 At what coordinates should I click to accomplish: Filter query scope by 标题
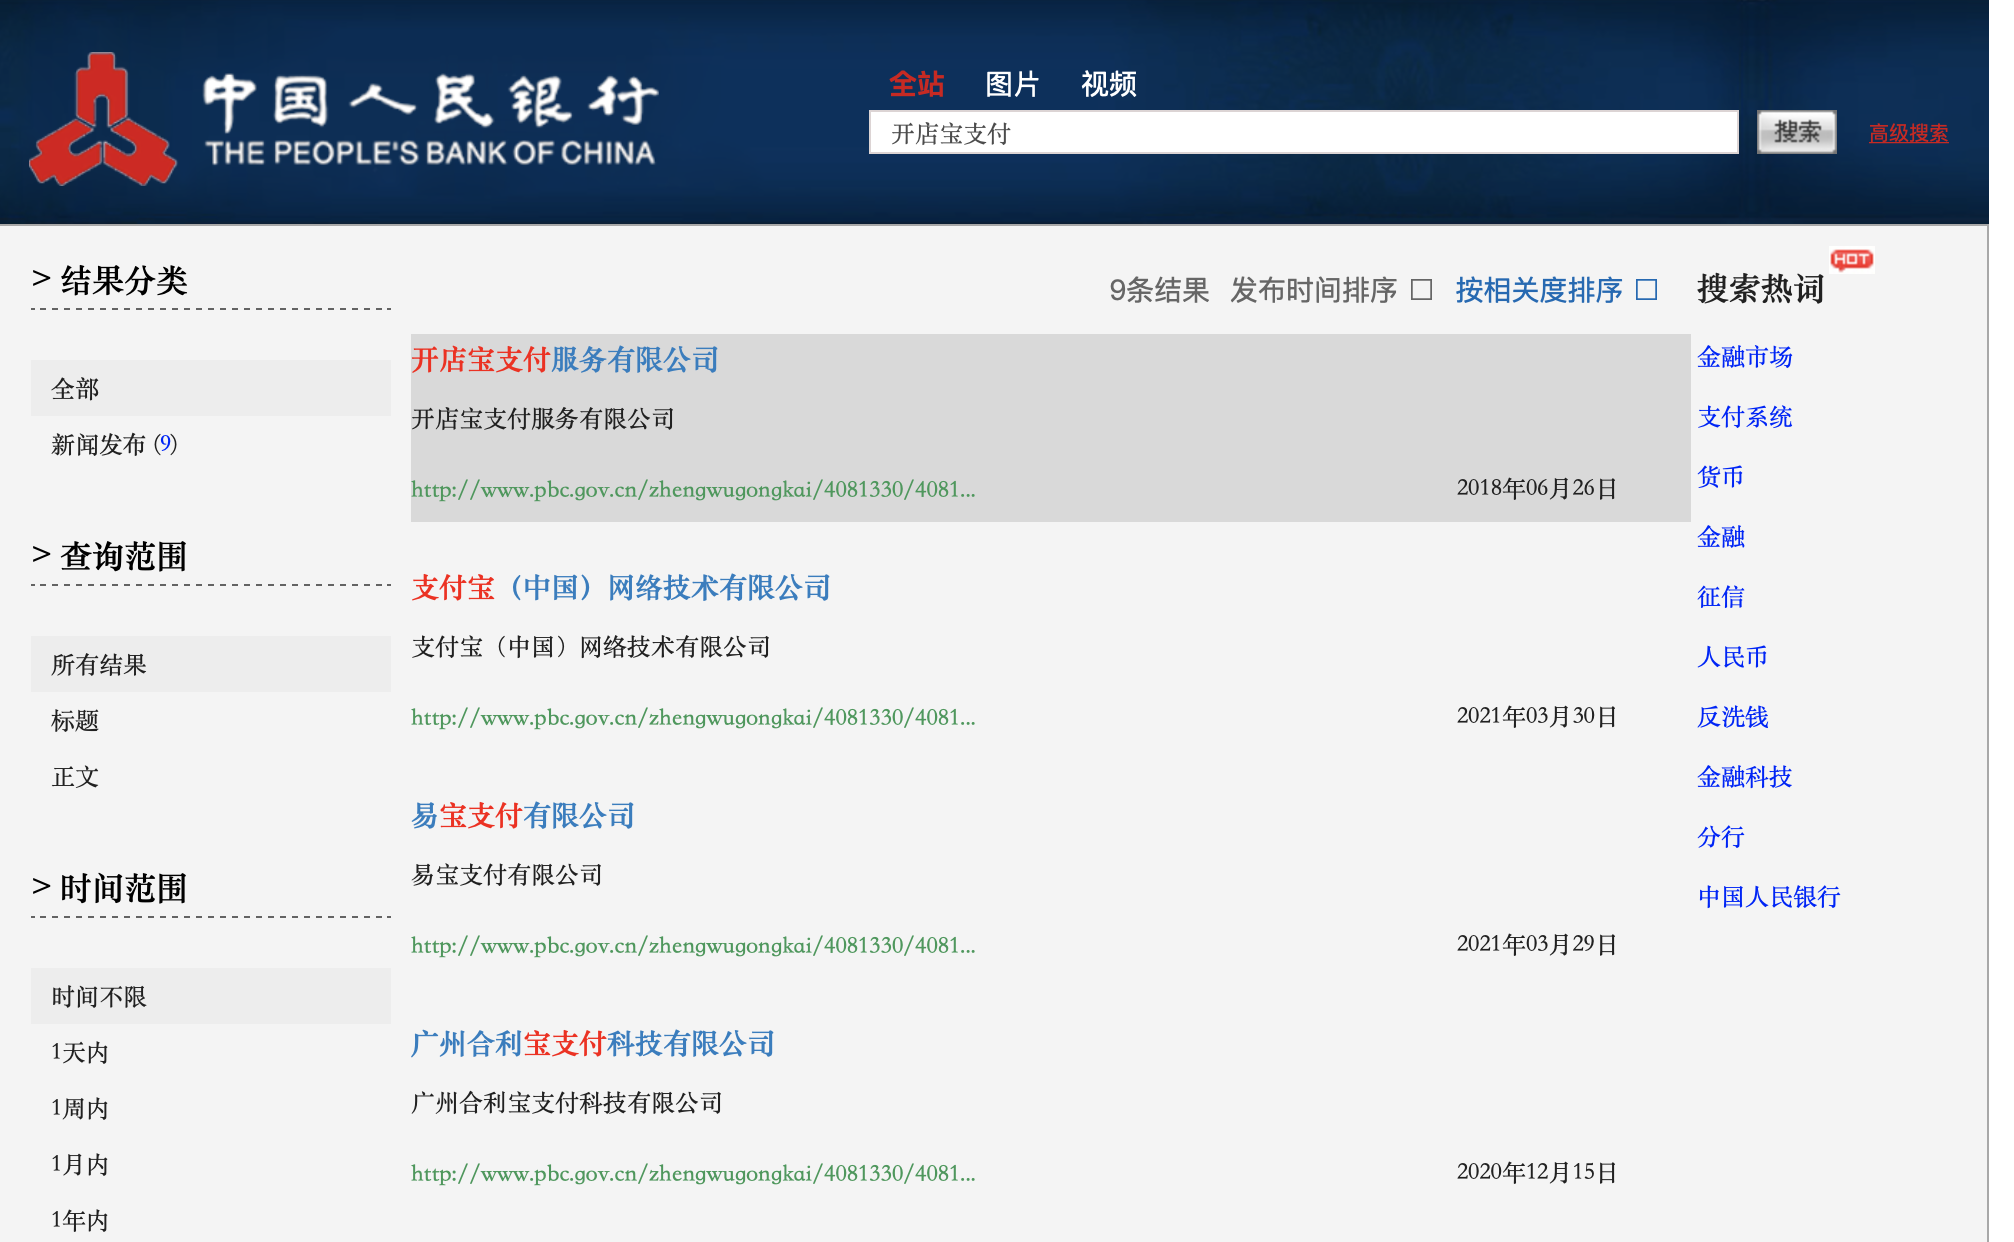click(x=75, y=720)
